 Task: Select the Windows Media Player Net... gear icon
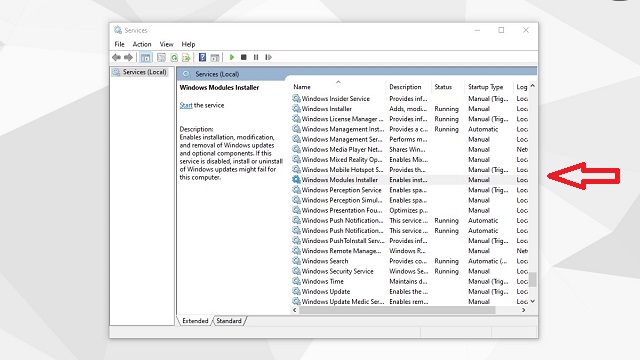pos(296,149)
